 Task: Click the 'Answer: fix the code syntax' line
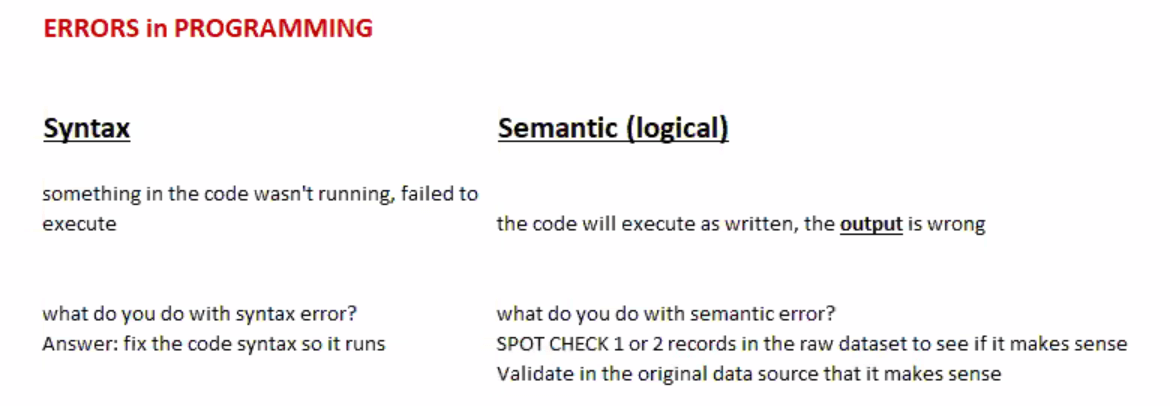(x=214, y=344)
